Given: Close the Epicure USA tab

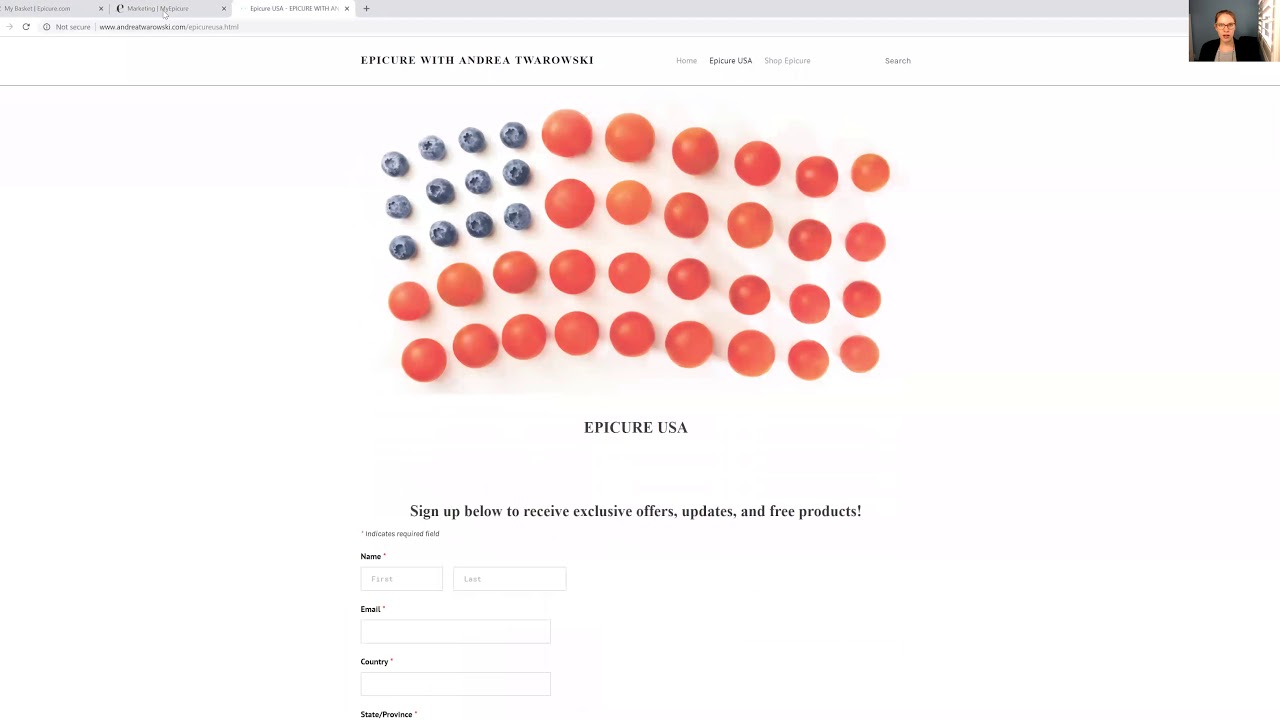Looking at the screenshot, I should pyautogui.click(x=347, y=9).
